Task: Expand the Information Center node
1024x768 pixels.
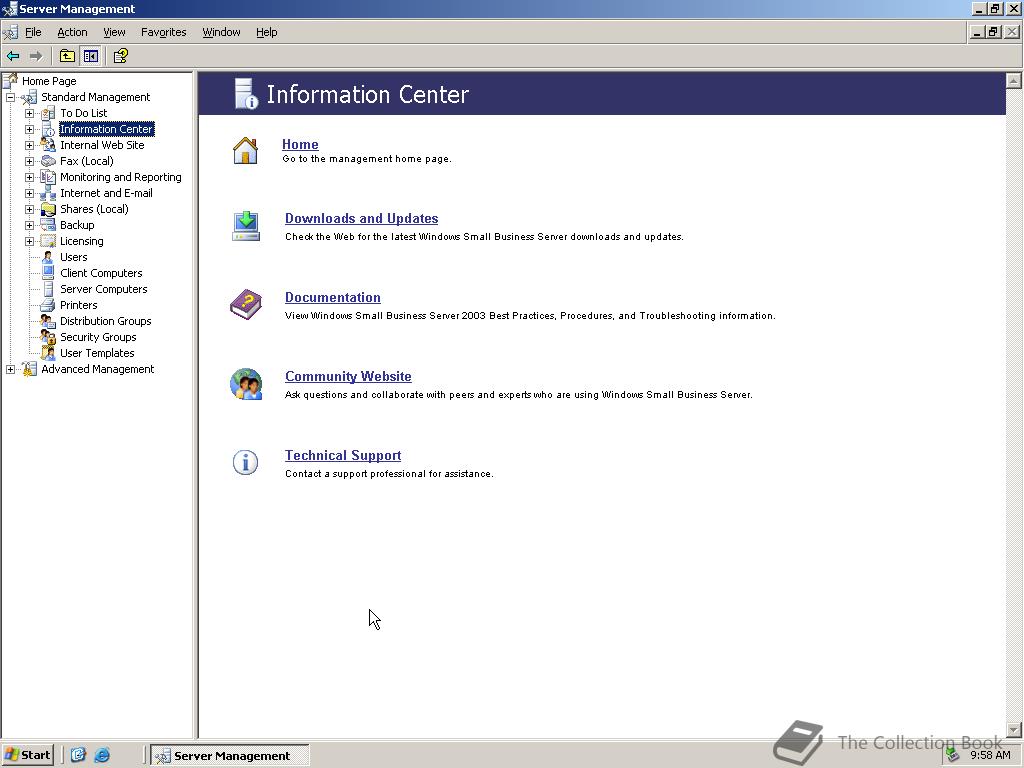Action: (x=29, y=129)
